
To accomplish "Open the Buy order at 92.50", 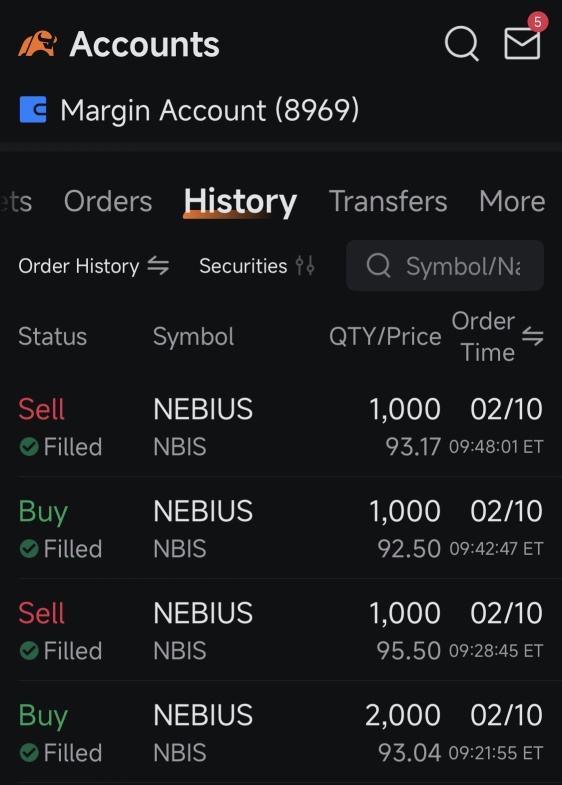I will [x=281, y=528].
